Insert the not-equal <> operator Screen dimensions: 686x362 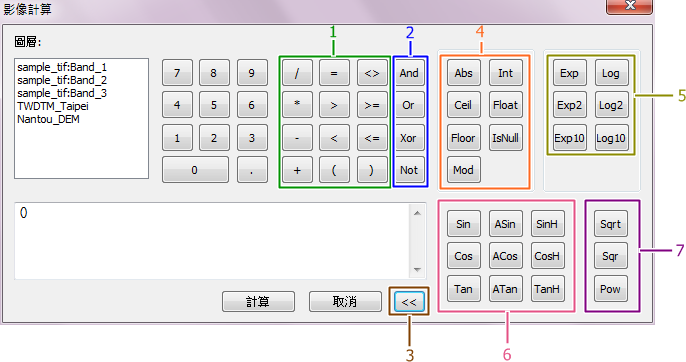372,73
